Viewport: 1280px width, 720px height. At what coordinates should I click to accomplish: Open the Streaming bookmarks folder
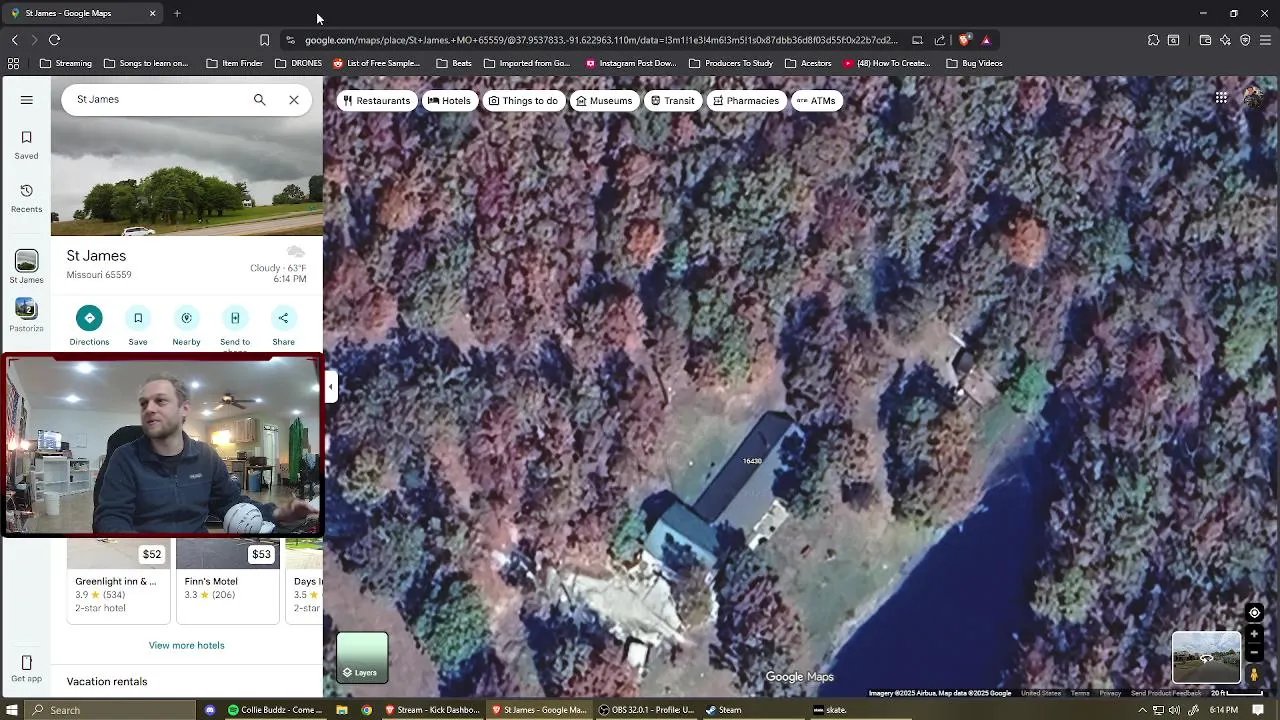[66, 63]
